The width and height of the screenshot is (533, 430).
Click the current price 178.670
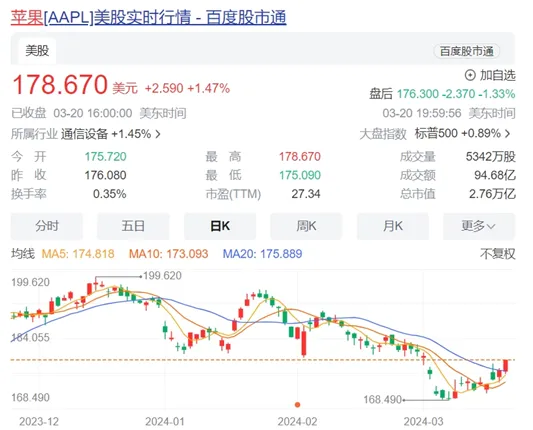[x=60, y=85]
